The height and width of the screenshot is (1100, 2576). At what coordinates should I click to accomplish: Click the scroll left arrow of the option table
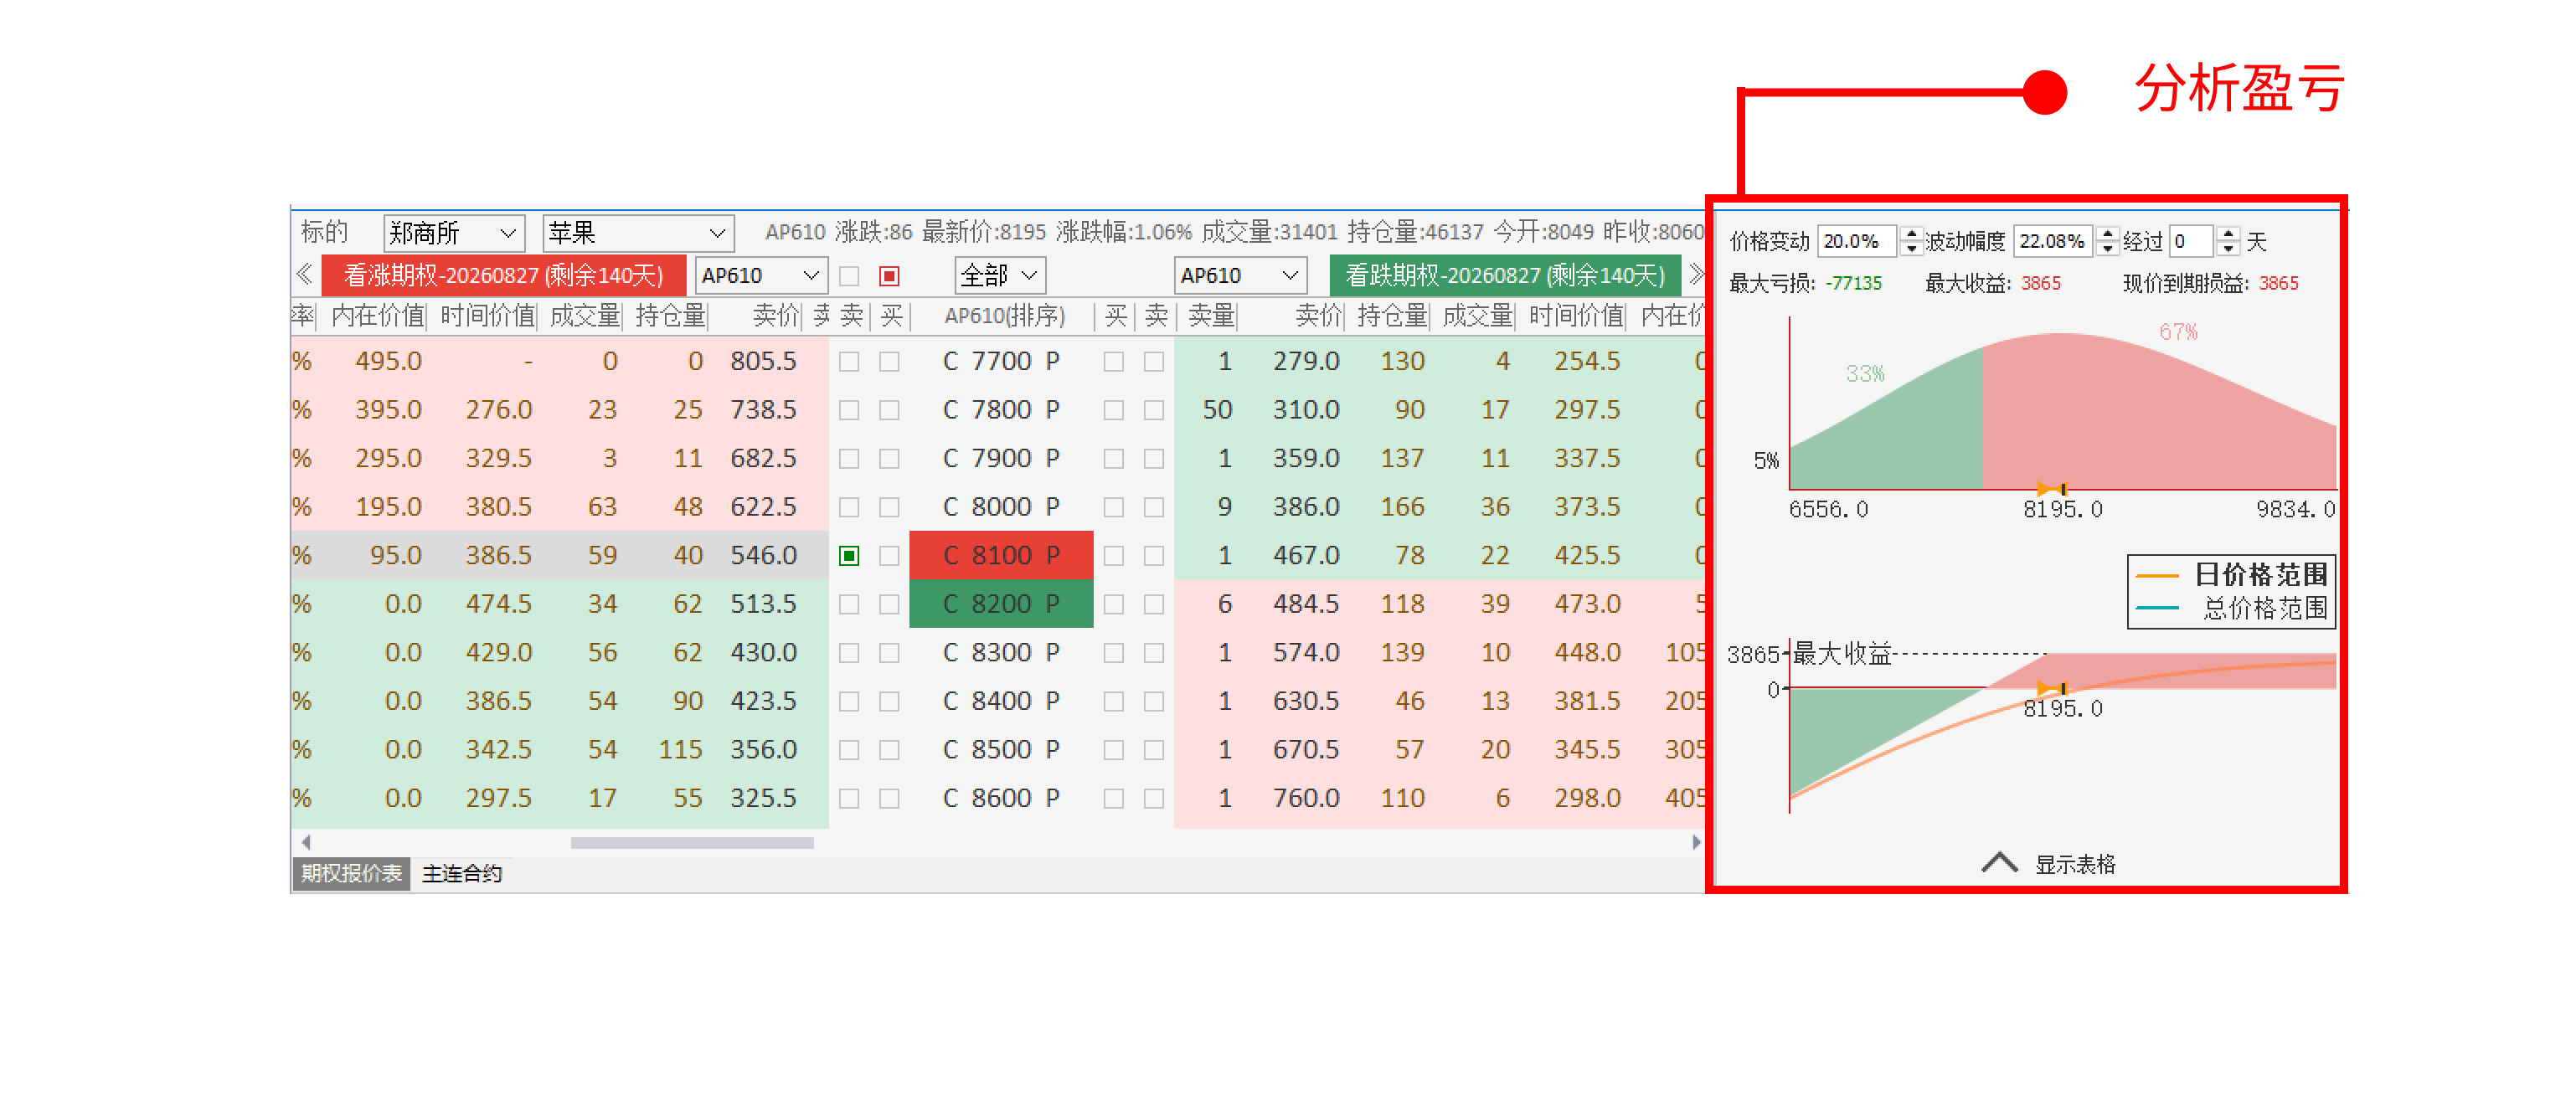click(x=306, y=842)
